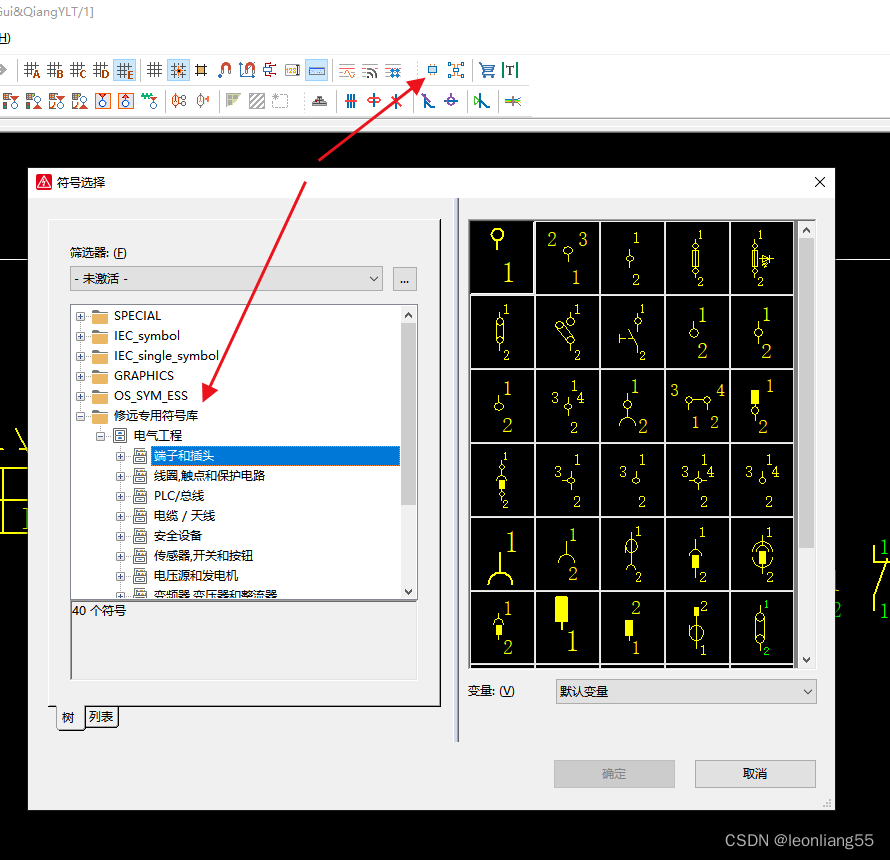Expand the IEC_symbol library folder

coord(81,336)
